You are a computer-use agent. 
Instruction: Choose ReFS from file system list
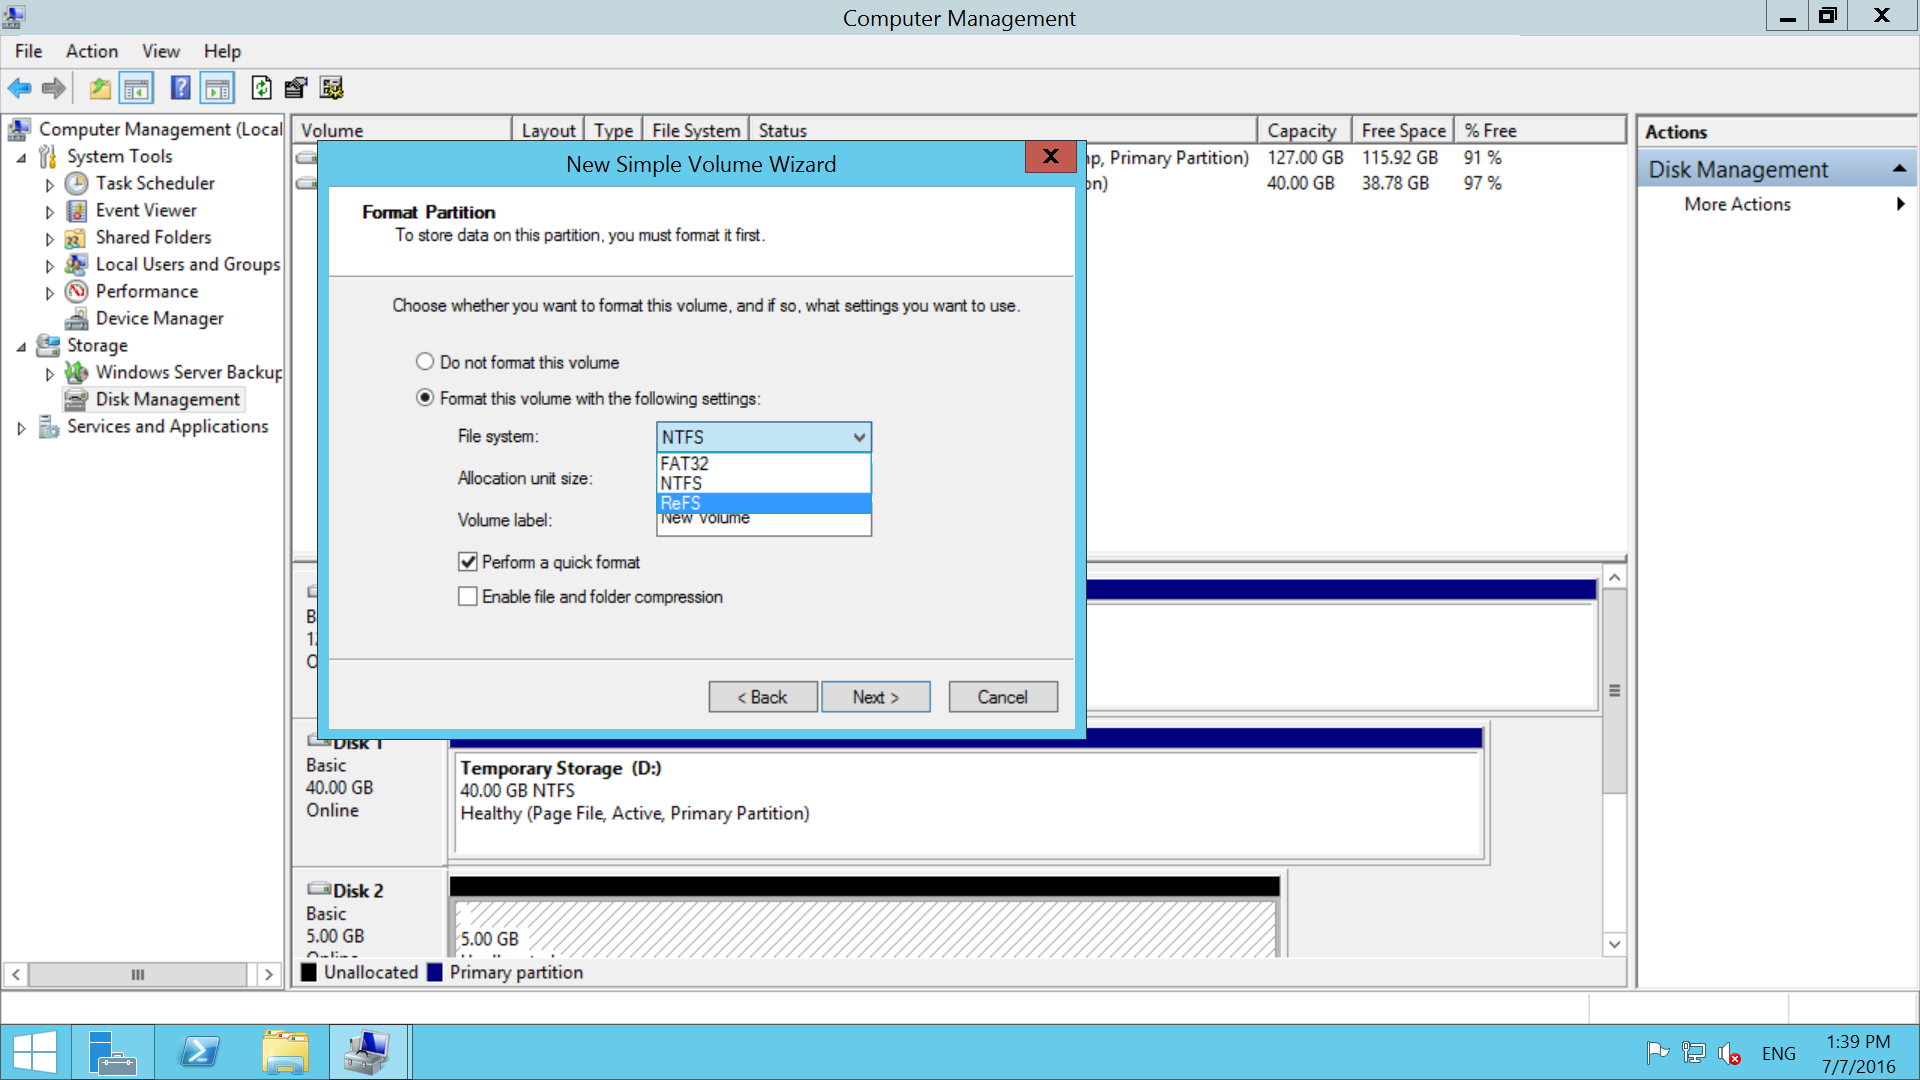[x=764, y=503]
